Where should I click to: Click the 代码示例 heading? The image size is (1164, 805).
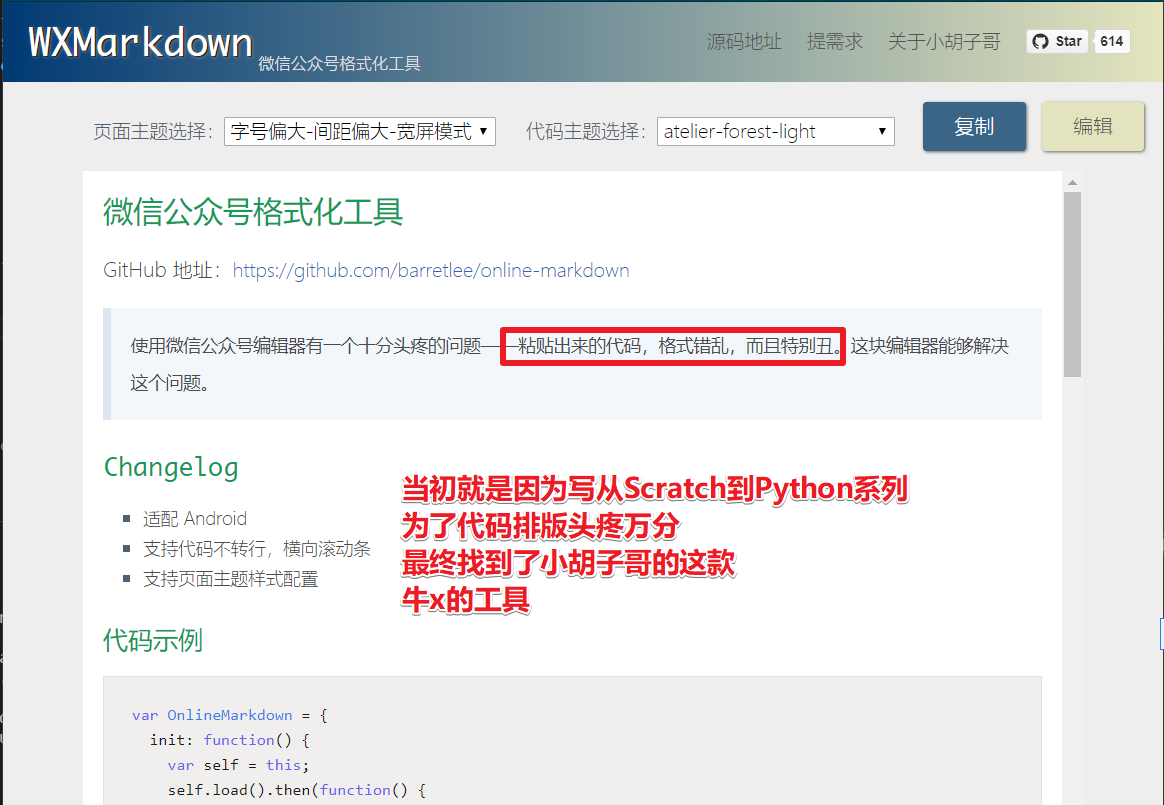tap(153, 640)
